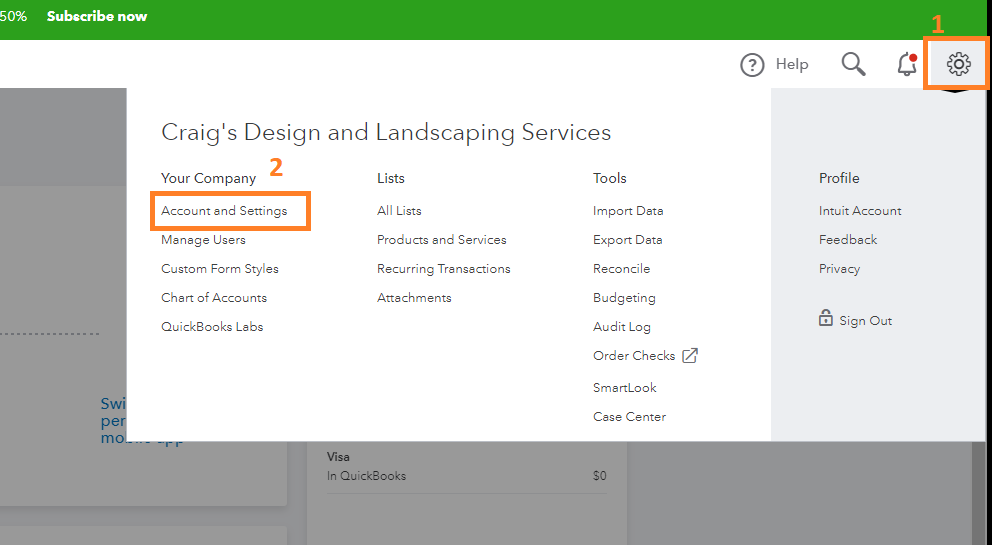Go to Chart of Accounts
This screenshot has height=545, width=992.
click(x=214, y=298)
